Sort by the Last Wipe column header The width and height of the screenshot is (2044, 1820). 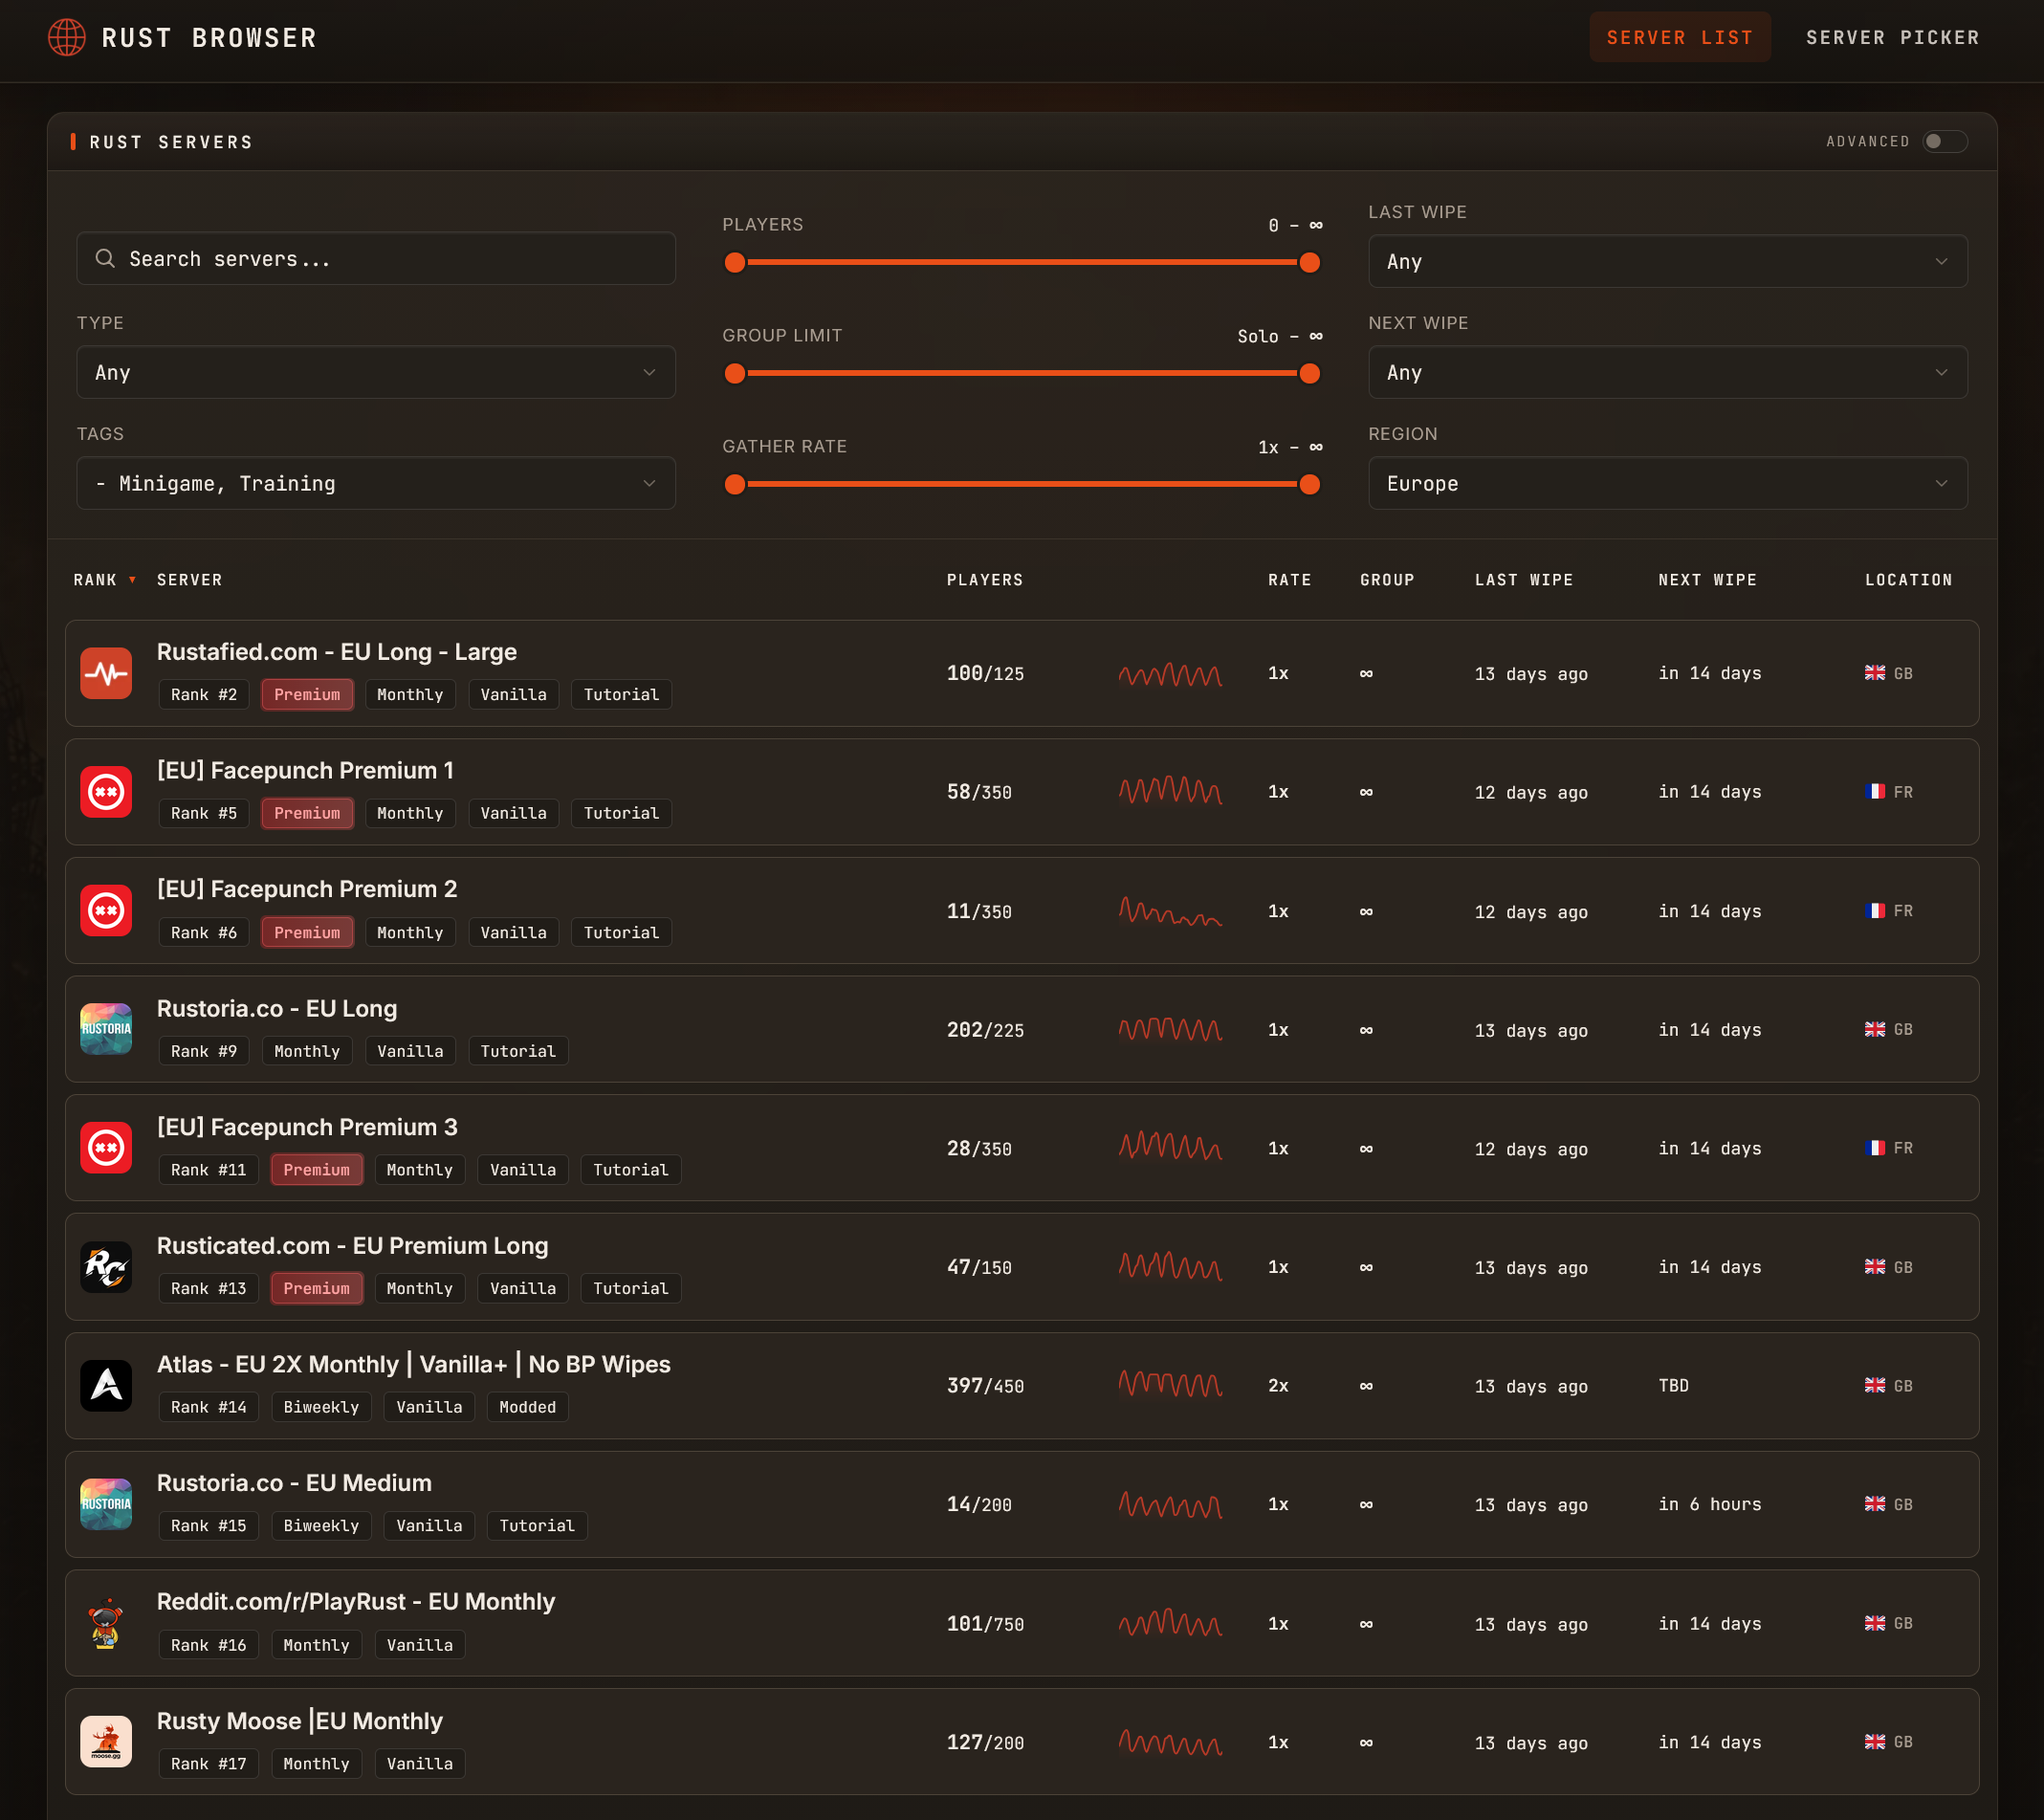click(1524, 580)
